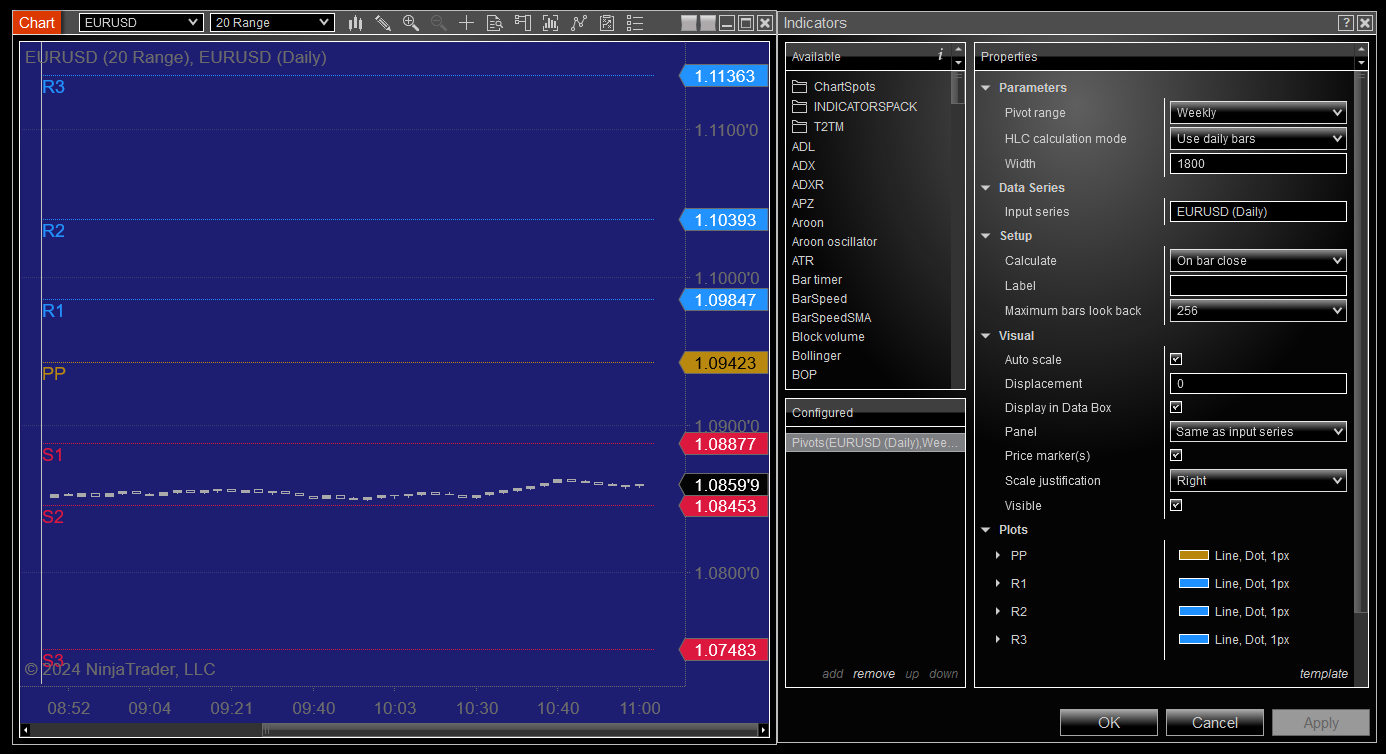Click the OK button
Screen dimensions: 1386x754
point(1109,722)
